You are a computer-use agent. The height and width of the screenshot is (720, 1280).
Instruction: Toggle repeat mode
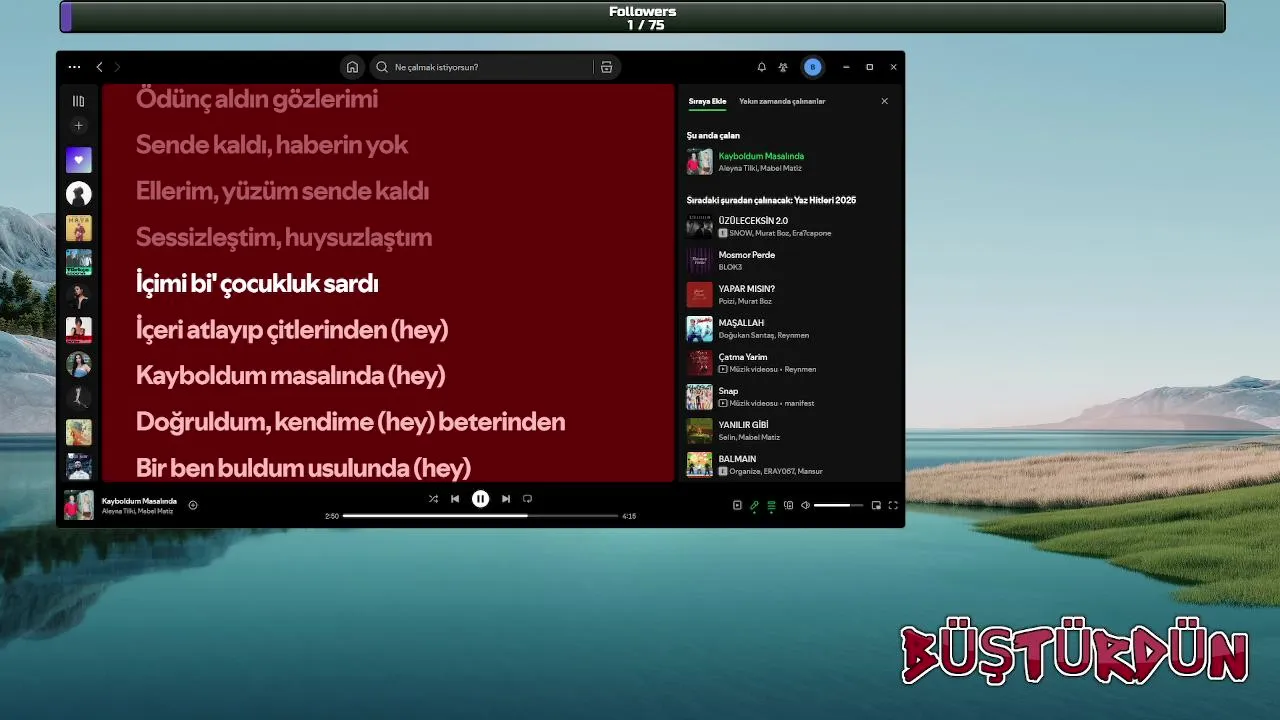(x=527, y=498)
